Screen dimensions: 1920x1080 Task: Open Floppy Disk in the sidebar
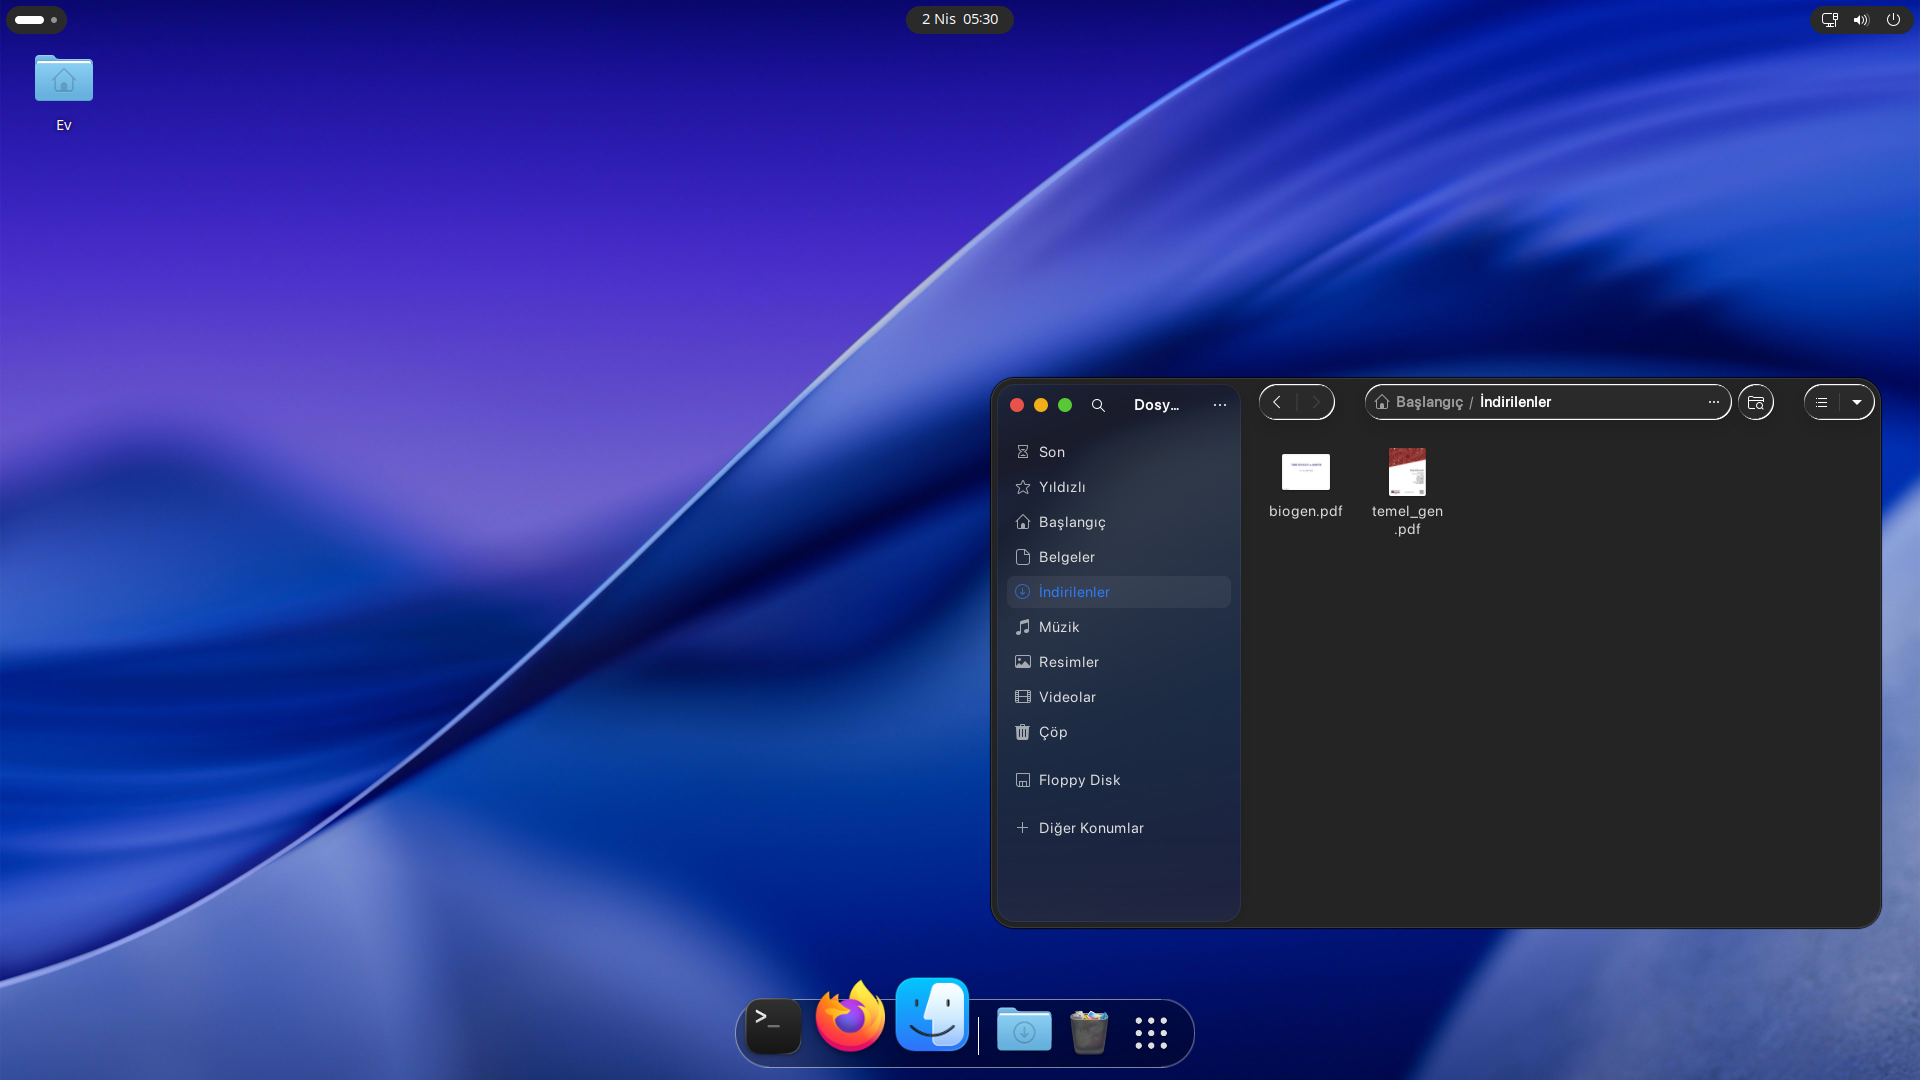click(x=1118, y=780)
